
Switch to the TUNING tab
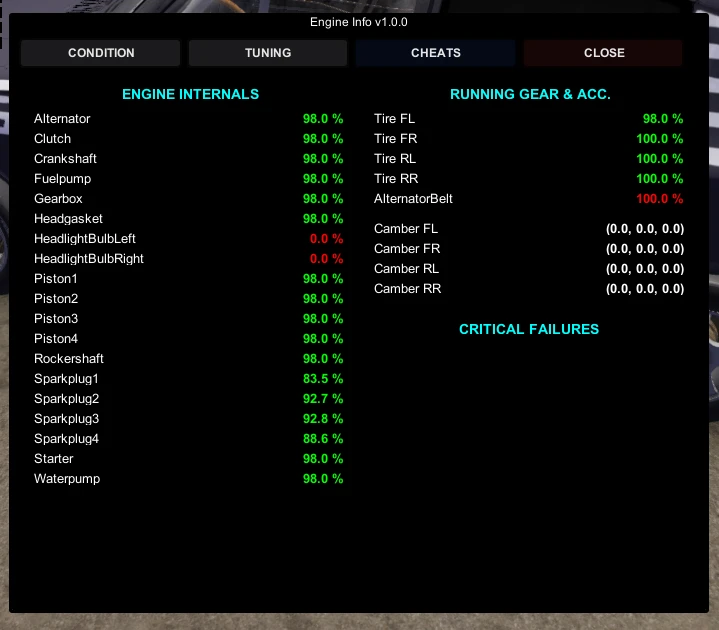pos(268,53)
